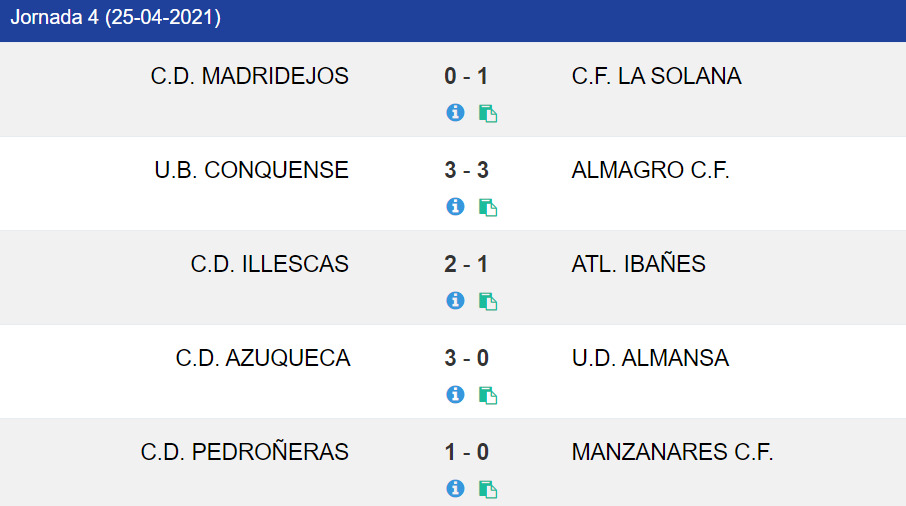Select the 3 - 0 match score
This screenshot has height=506, width=906.
[466, 358]
